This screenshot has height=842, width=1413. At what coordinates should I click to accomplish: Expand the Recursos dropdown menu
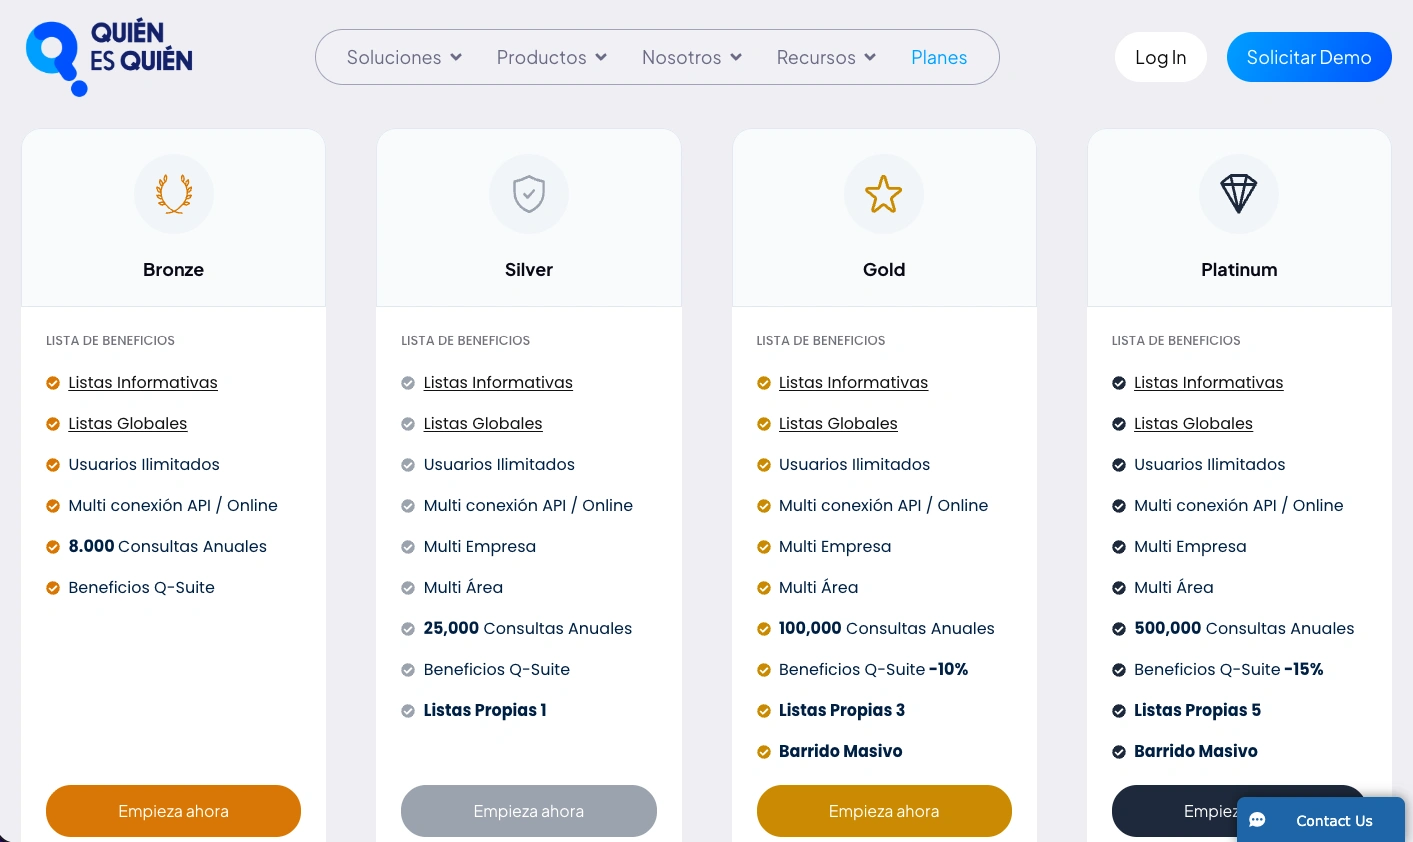826,57
